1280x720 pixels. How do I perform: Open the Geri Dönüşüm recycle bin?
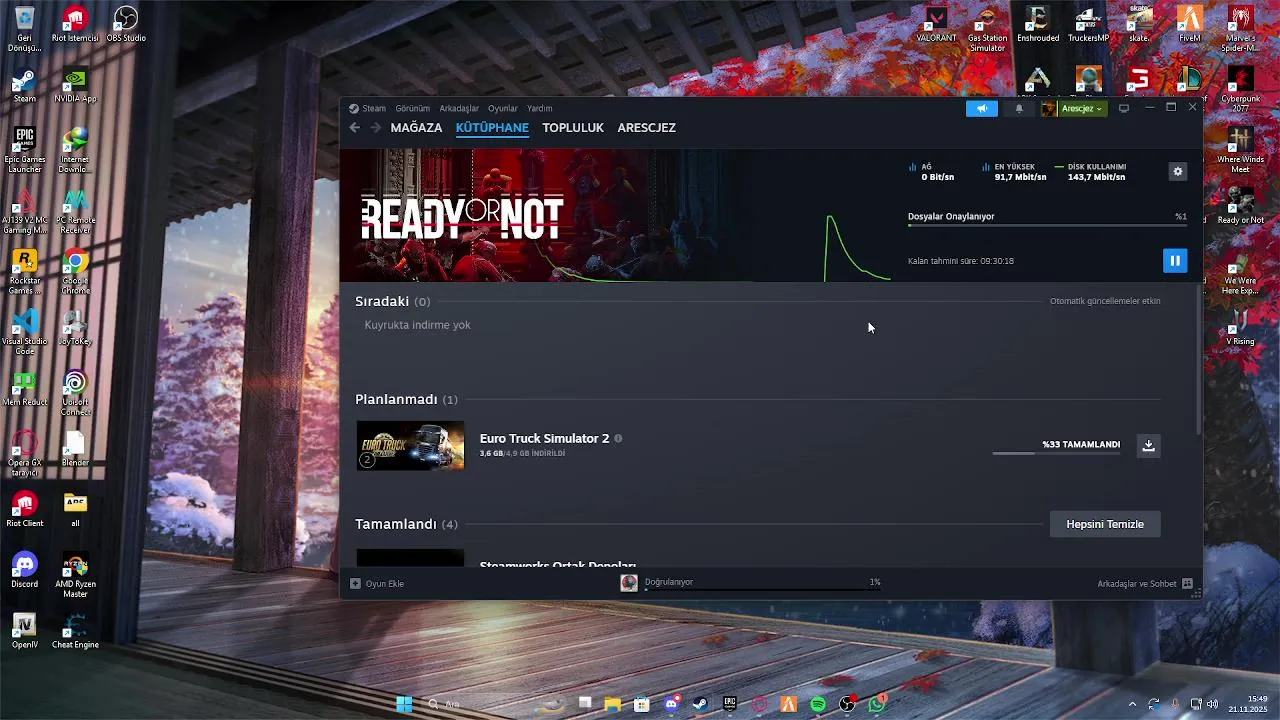click(24, 28)
